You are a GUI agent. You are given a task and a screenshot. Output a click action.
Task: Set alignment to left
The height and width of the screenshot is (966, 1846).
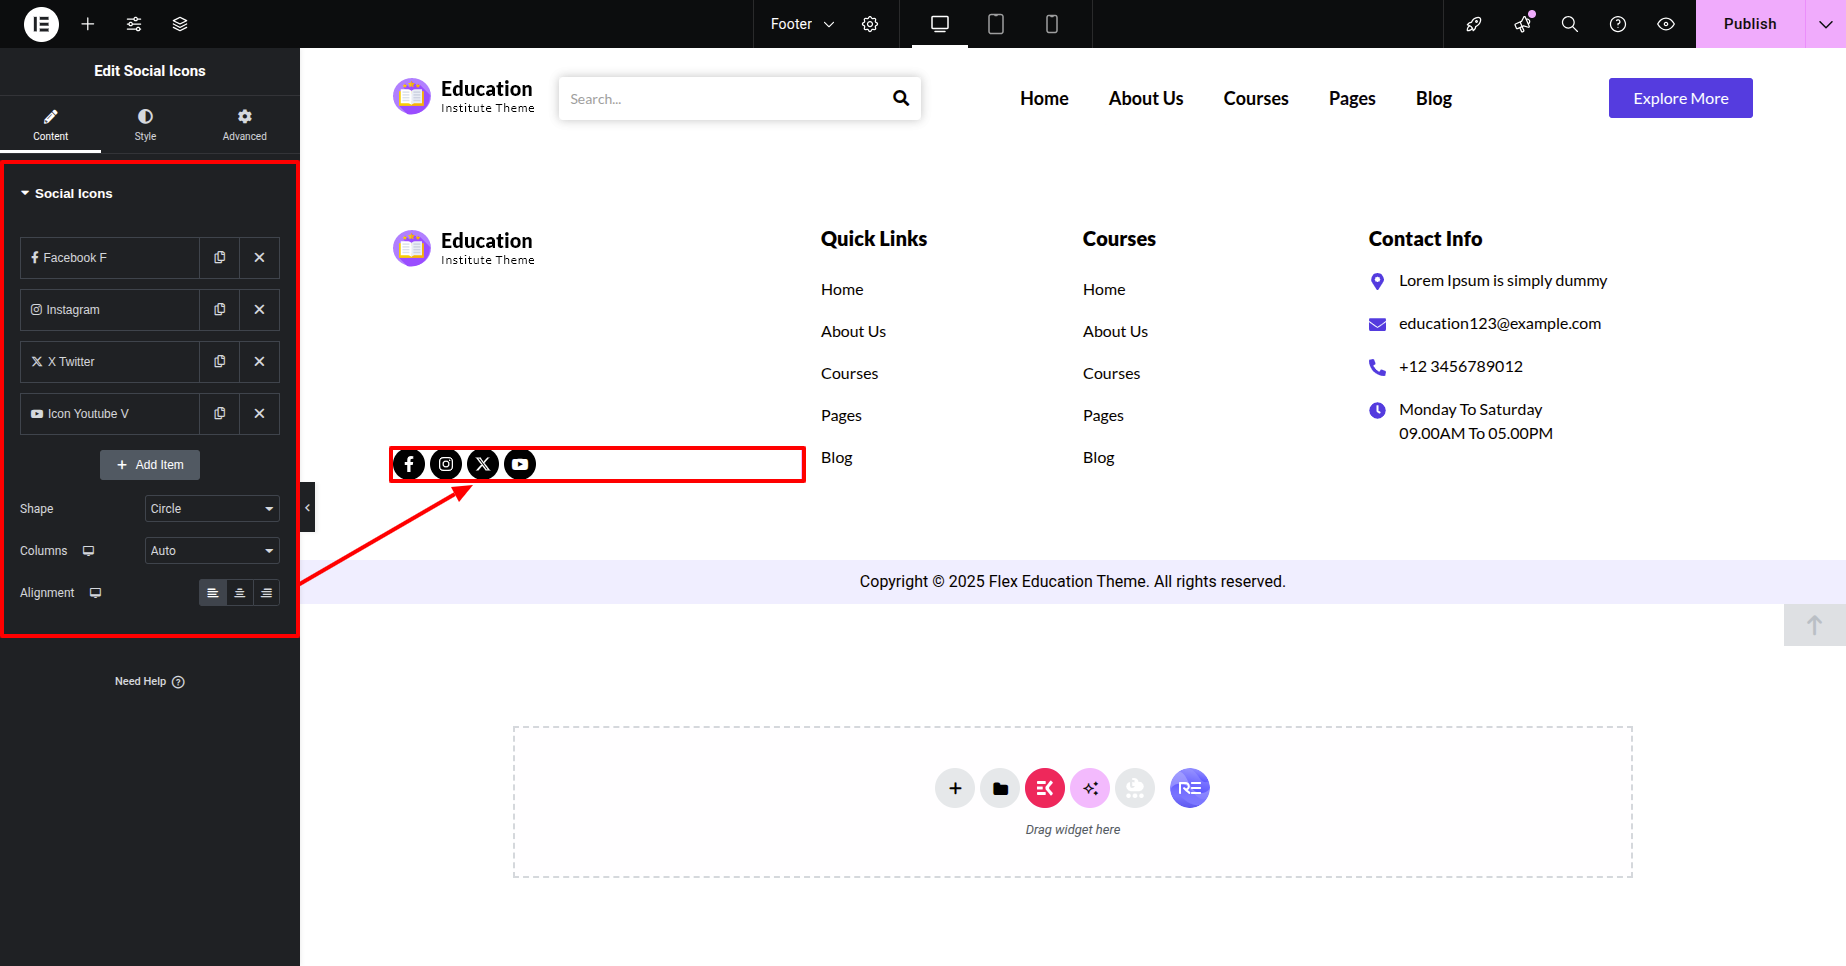tap(212, 593)
